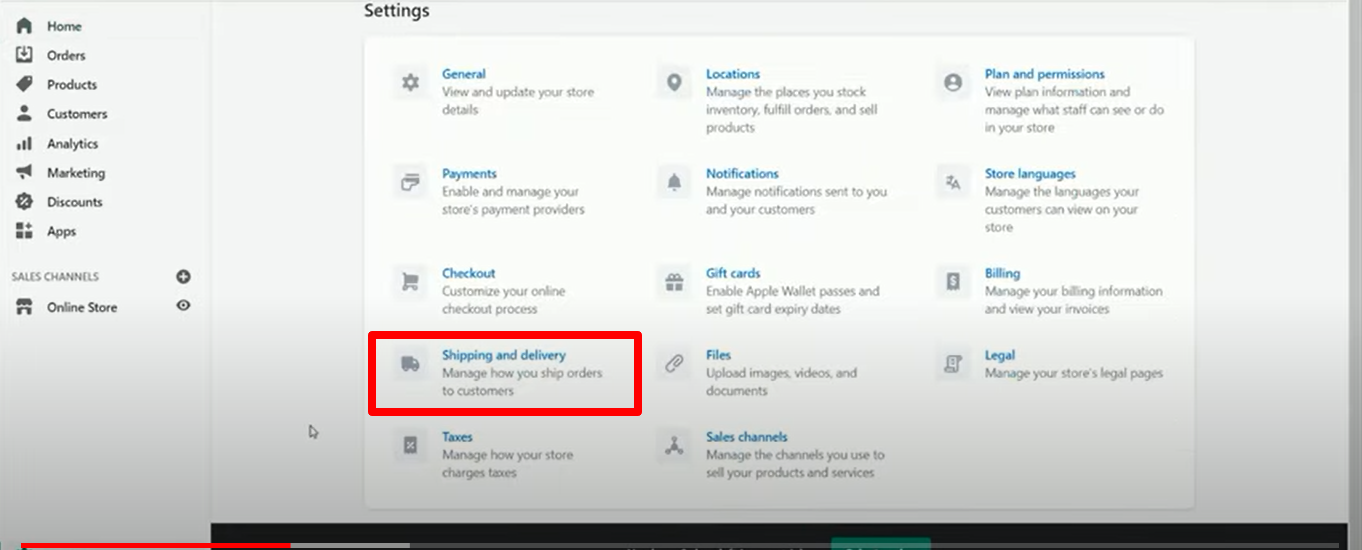Open General settings link

[x=464, y=74]
